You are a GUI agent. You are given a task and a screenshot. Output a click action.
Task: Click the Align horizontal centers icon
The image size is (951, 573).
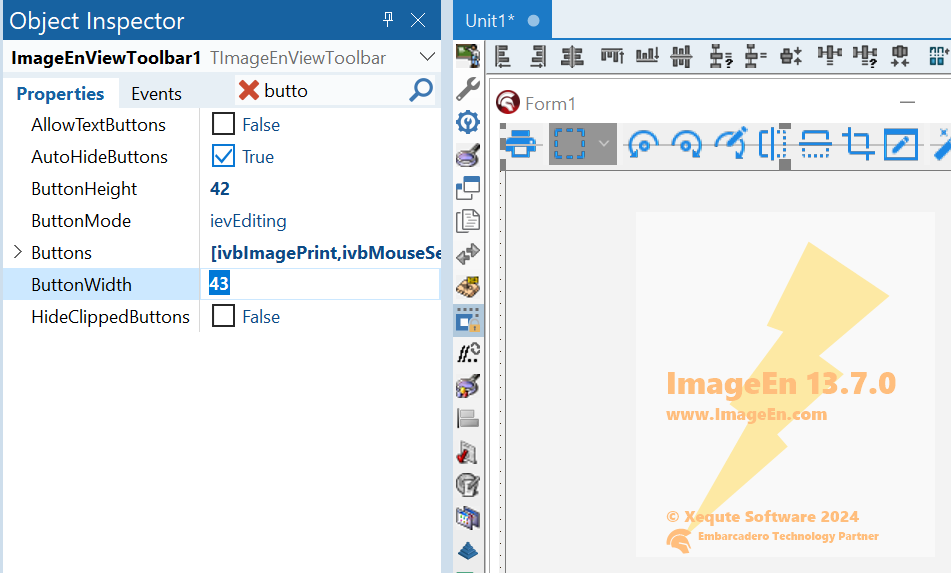pos(572,56)
